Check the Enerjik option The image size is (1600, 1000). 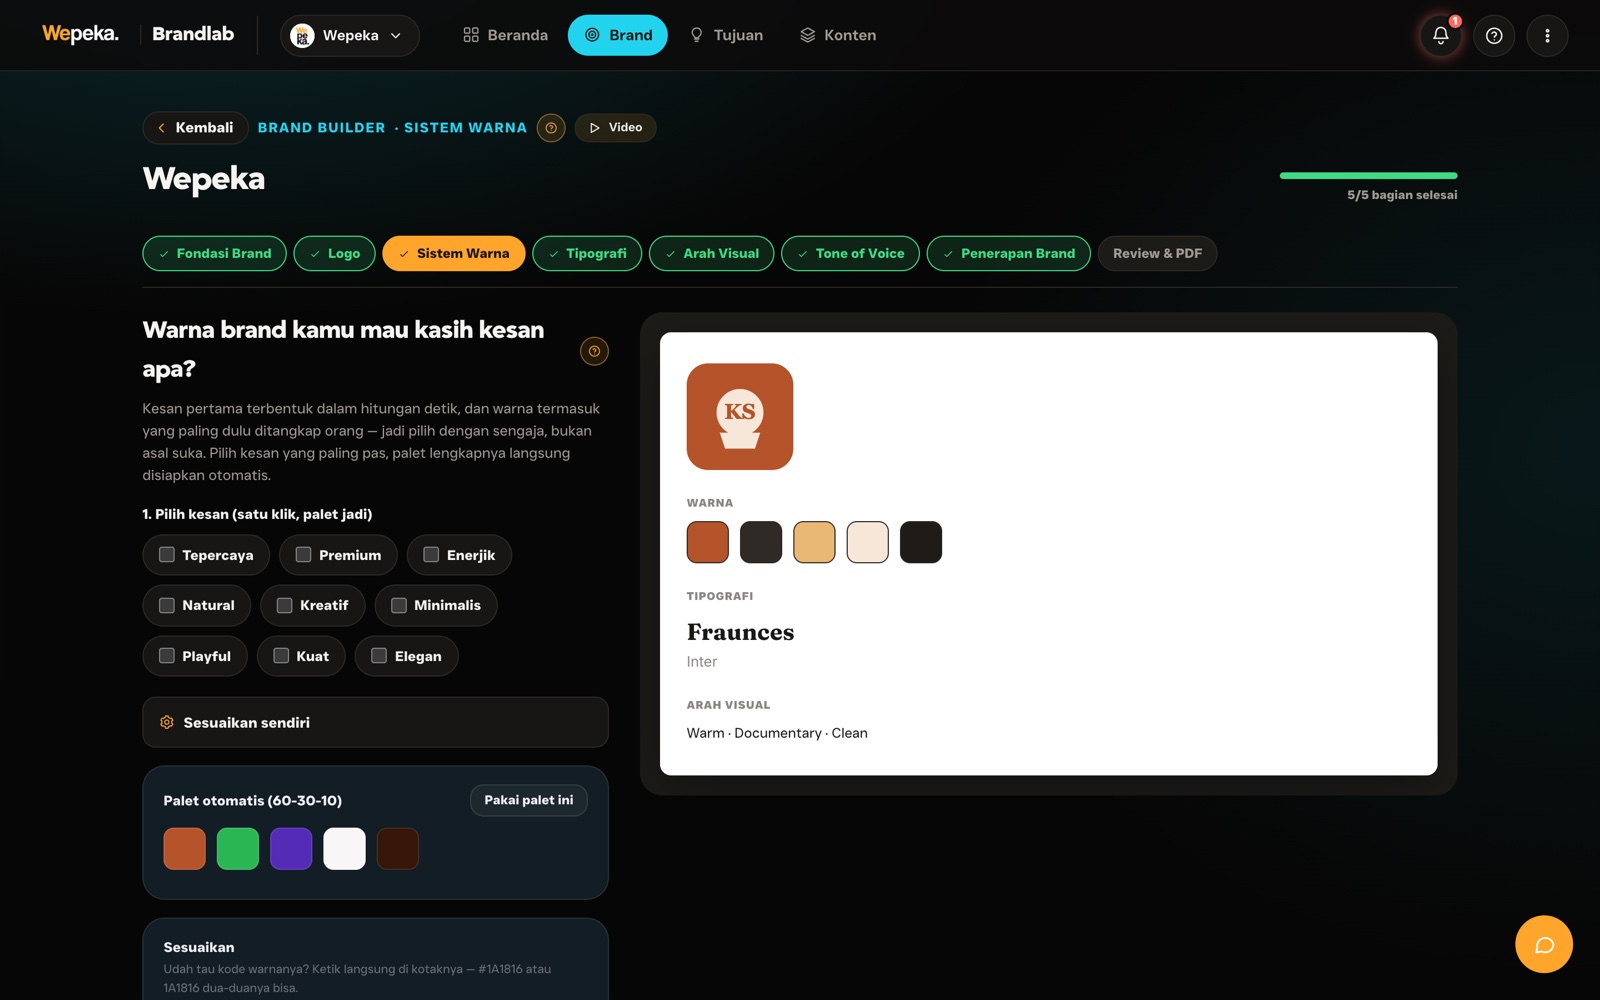pyautogui.click(x=459, y=555)
